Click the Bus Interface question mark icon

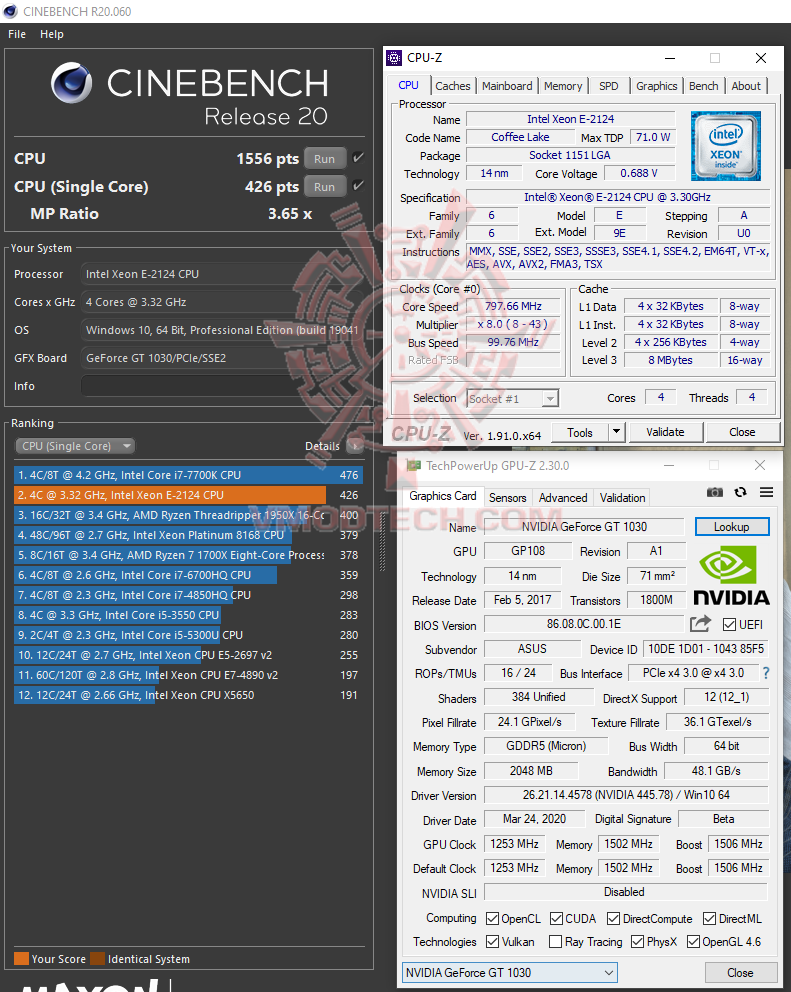(x=766, y=673)
